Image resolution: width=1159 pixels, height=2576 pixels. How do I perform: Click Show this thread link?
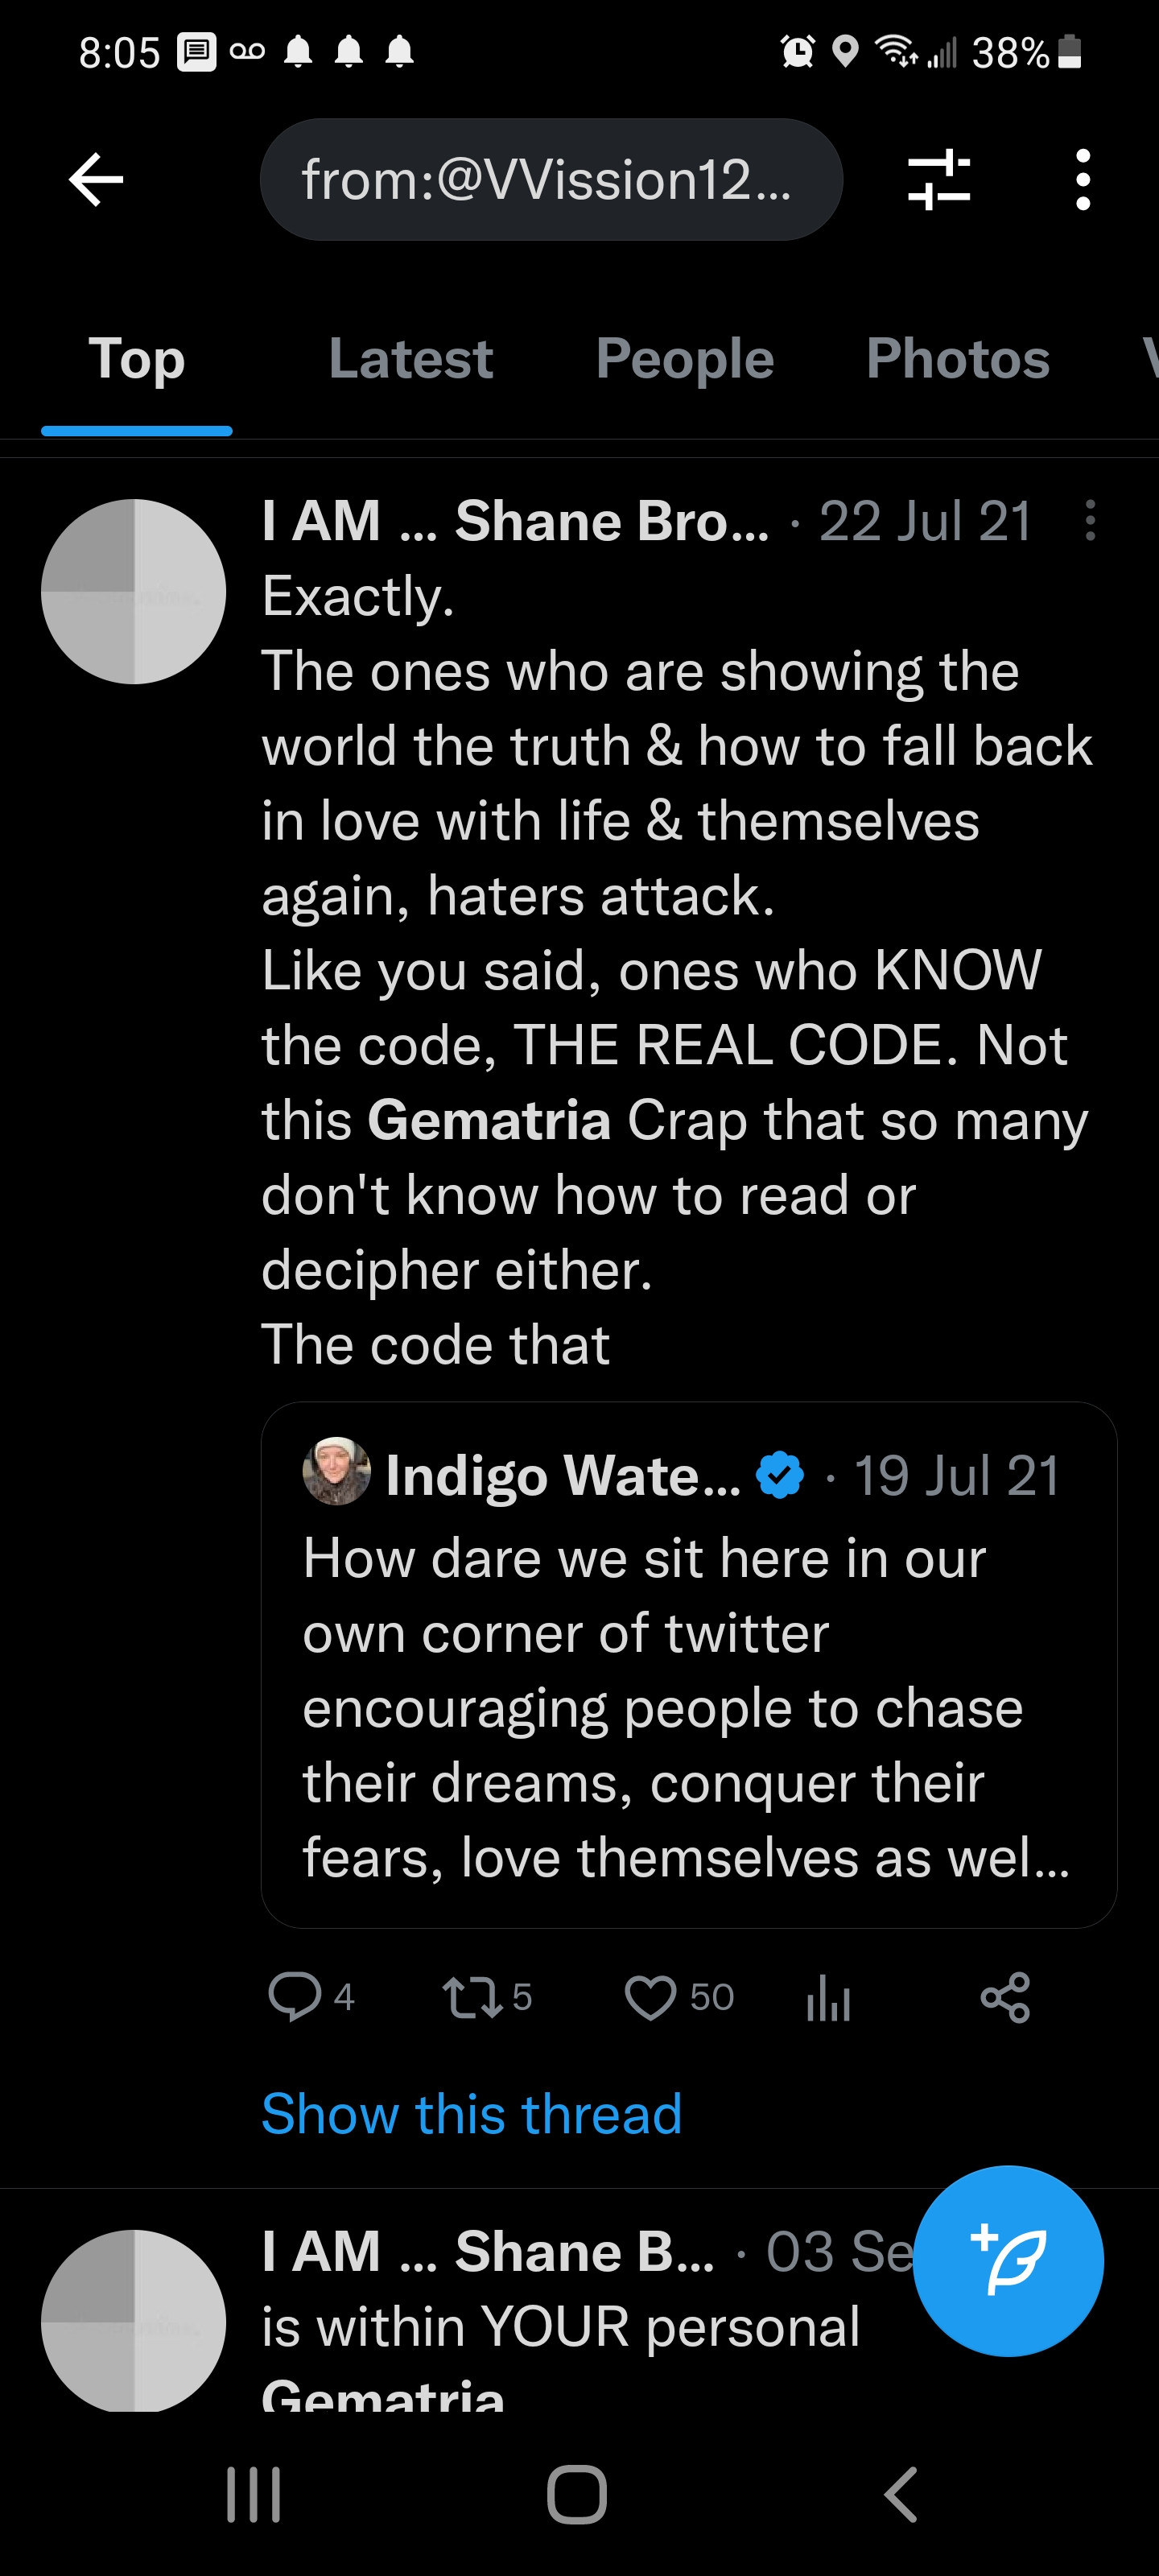tap(471, 2113)
